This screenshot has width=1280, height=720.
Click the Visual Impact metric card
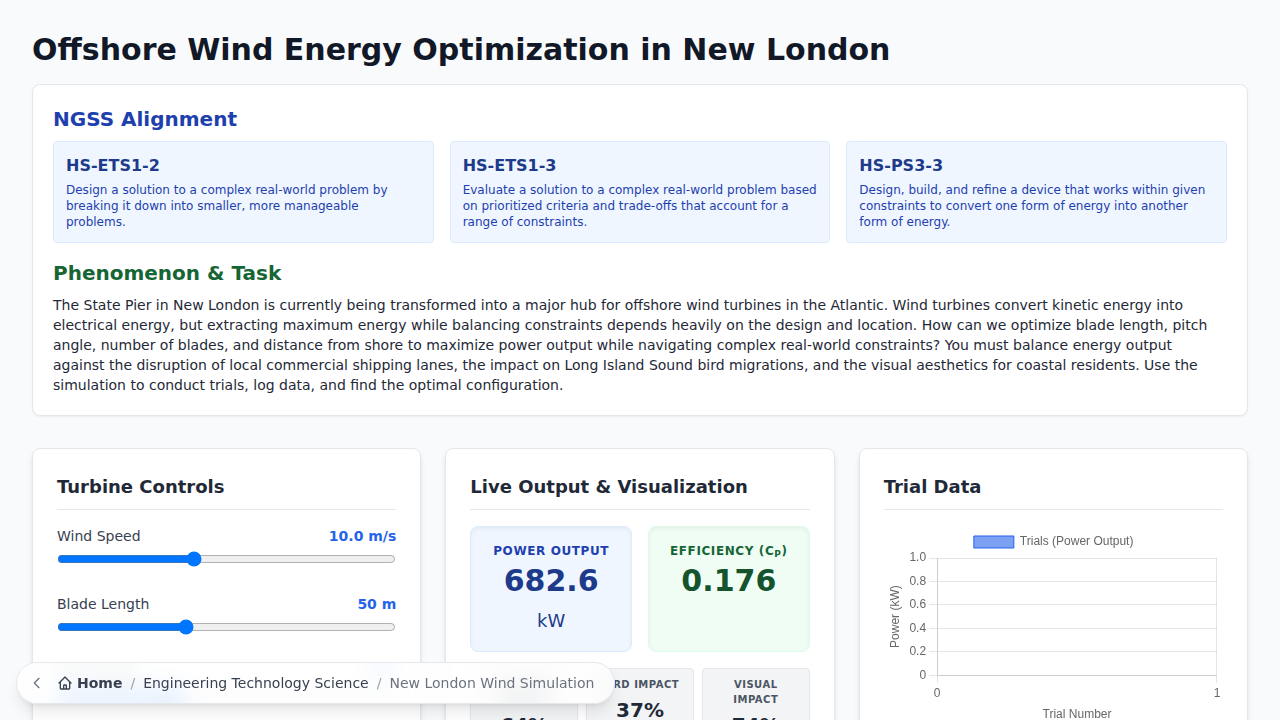755,692
